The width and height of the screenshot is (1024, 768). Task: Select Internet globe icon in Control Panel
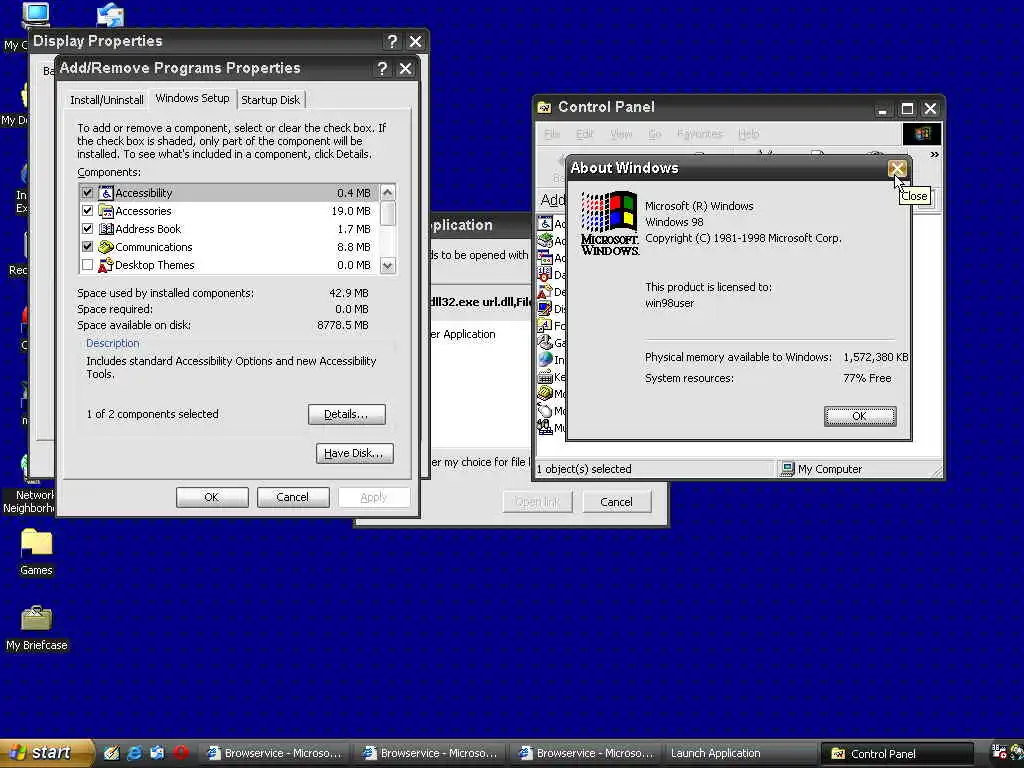pyautogui.click(x=545, y=359)
